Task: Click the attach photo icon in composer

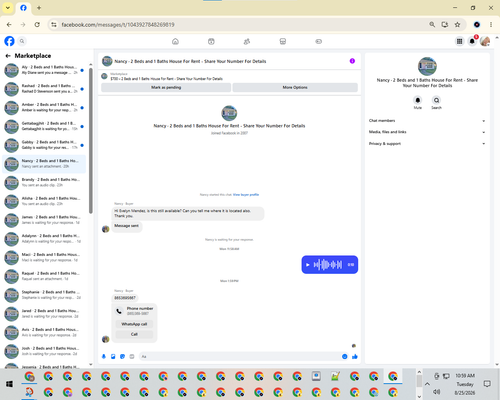Action: point(113,357)
